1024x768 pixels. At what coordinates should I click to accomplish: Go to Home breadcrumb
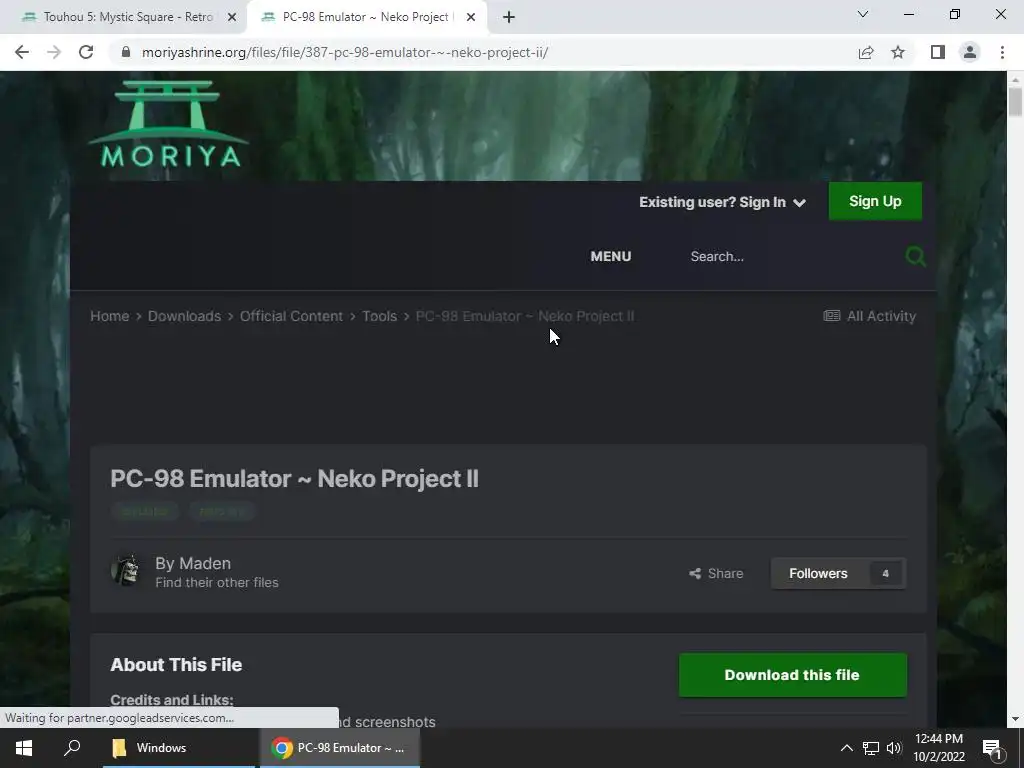pyautogui.click(x=110, y=316)
